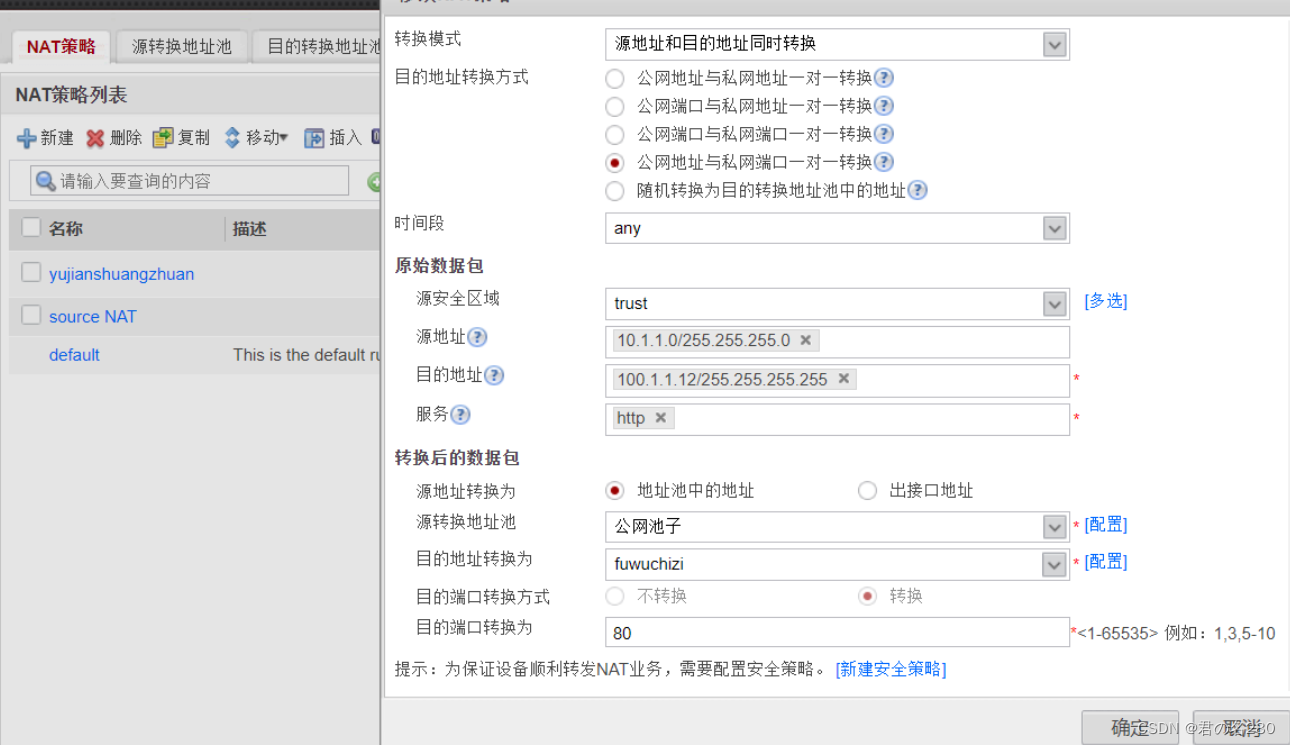Switch to the 源转换地址池 tab
The height and width of the screenshot is (745, 1290).
click(x=181, y=47)
